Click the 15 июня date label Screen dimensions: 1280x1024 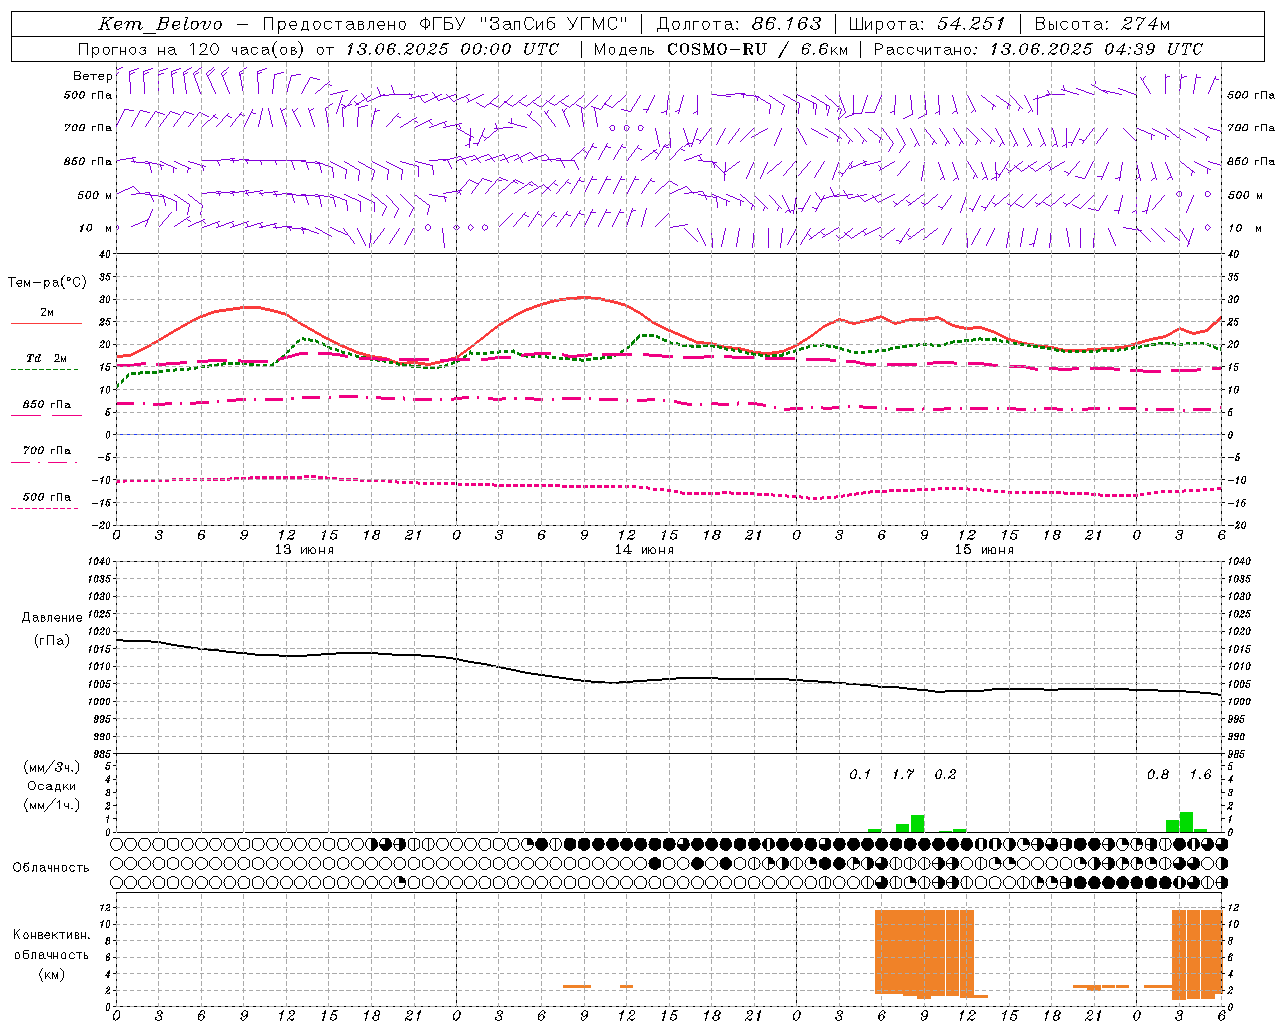coord(984,549)
